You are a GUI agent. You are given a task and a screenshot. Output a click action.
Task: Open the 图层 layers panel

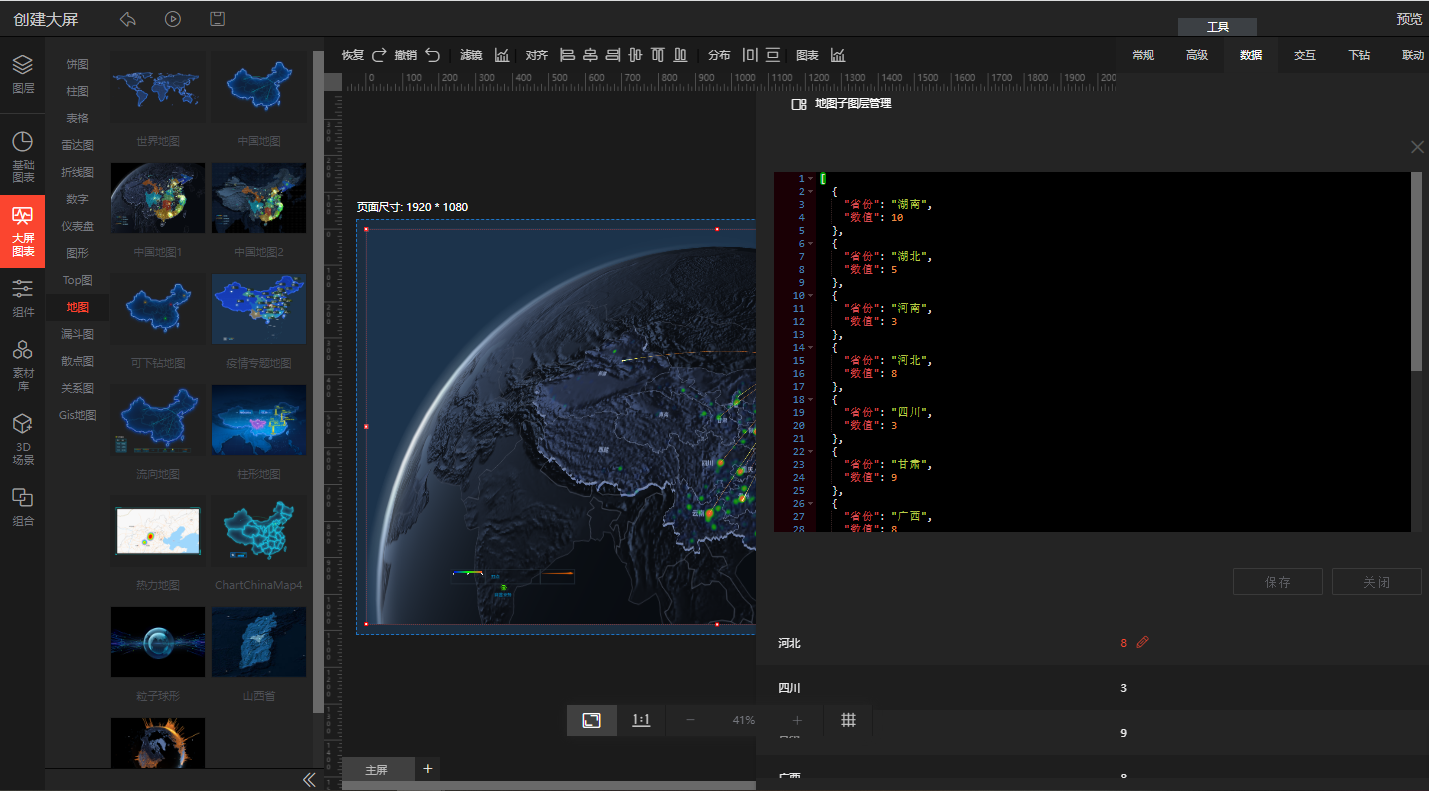(22, 75)
